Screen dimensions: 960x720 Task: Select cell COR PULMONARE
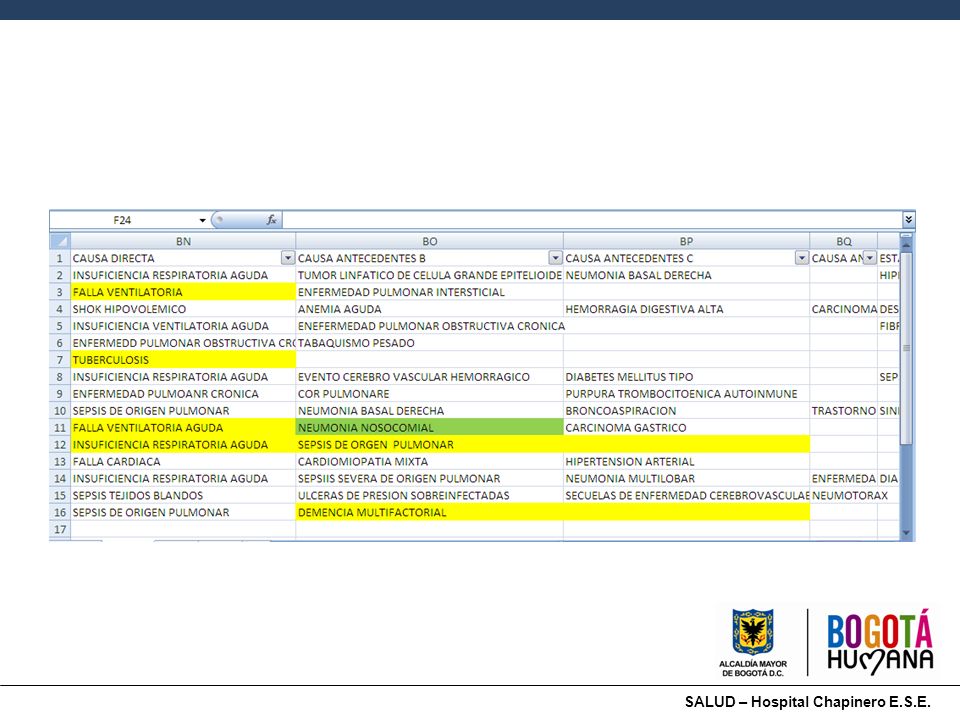(x=429, y=394)
